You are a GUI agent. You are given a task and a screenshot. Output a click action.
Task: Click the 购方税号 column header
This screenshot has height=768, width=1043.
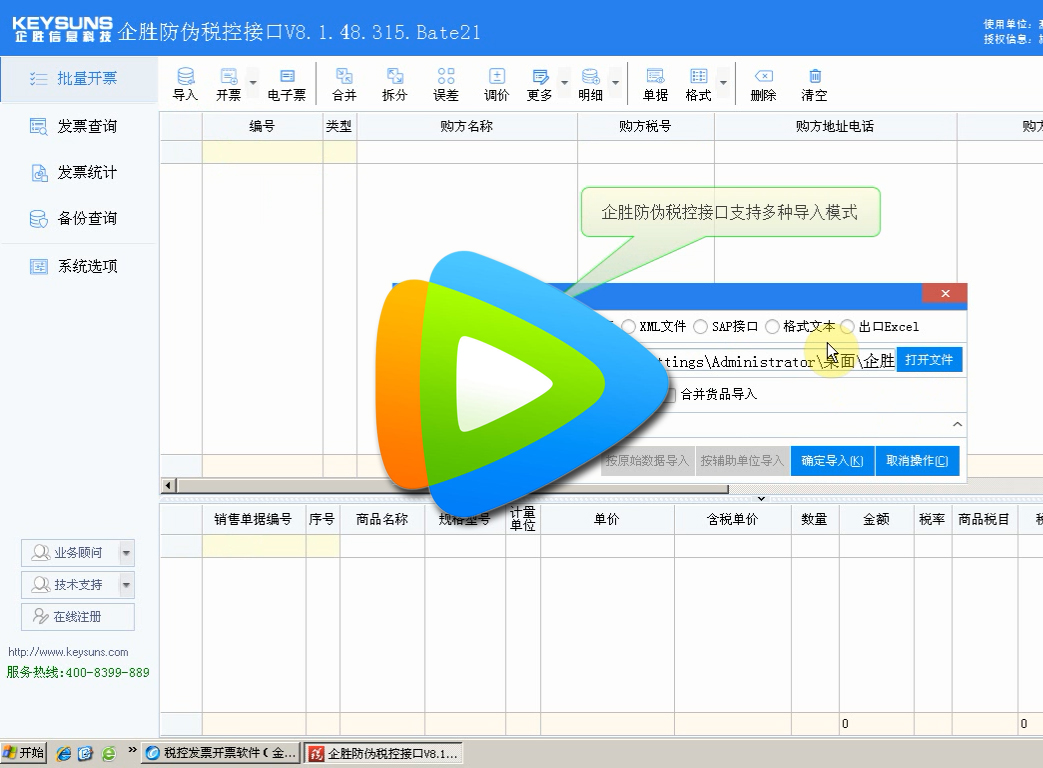point(646,126)
